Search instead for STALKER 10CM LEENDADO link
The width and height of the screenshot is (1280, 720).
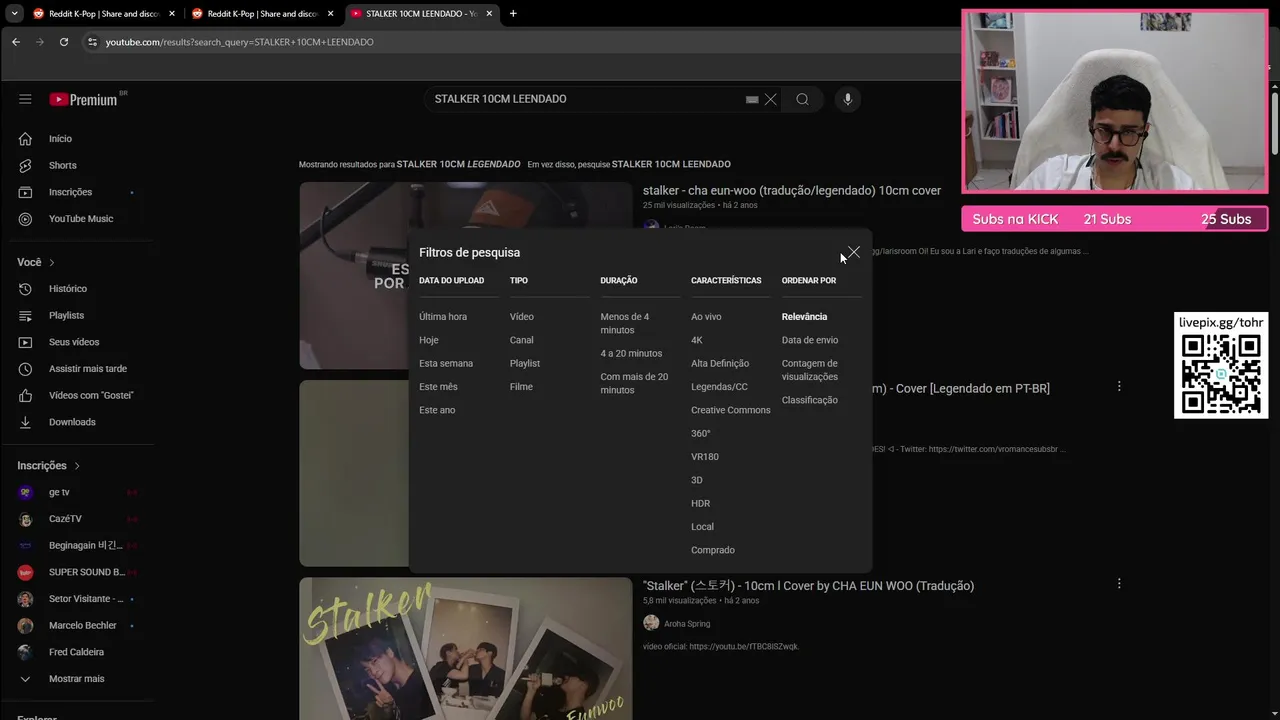coord(671,164)
